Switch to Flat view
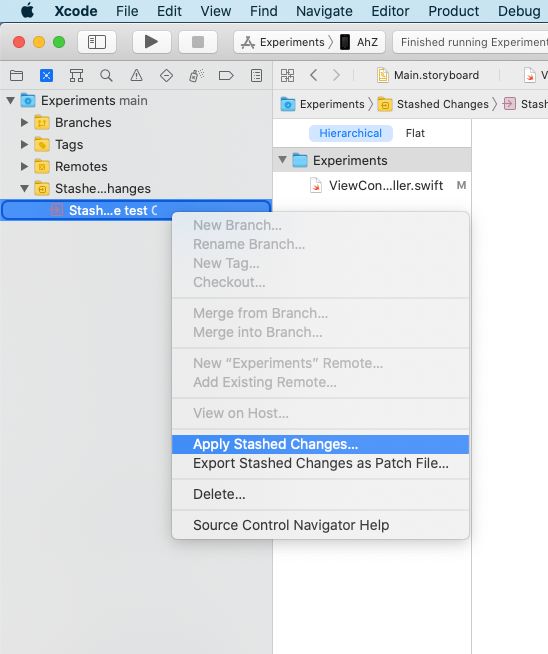The image size is (548, 654). (415, 133)
